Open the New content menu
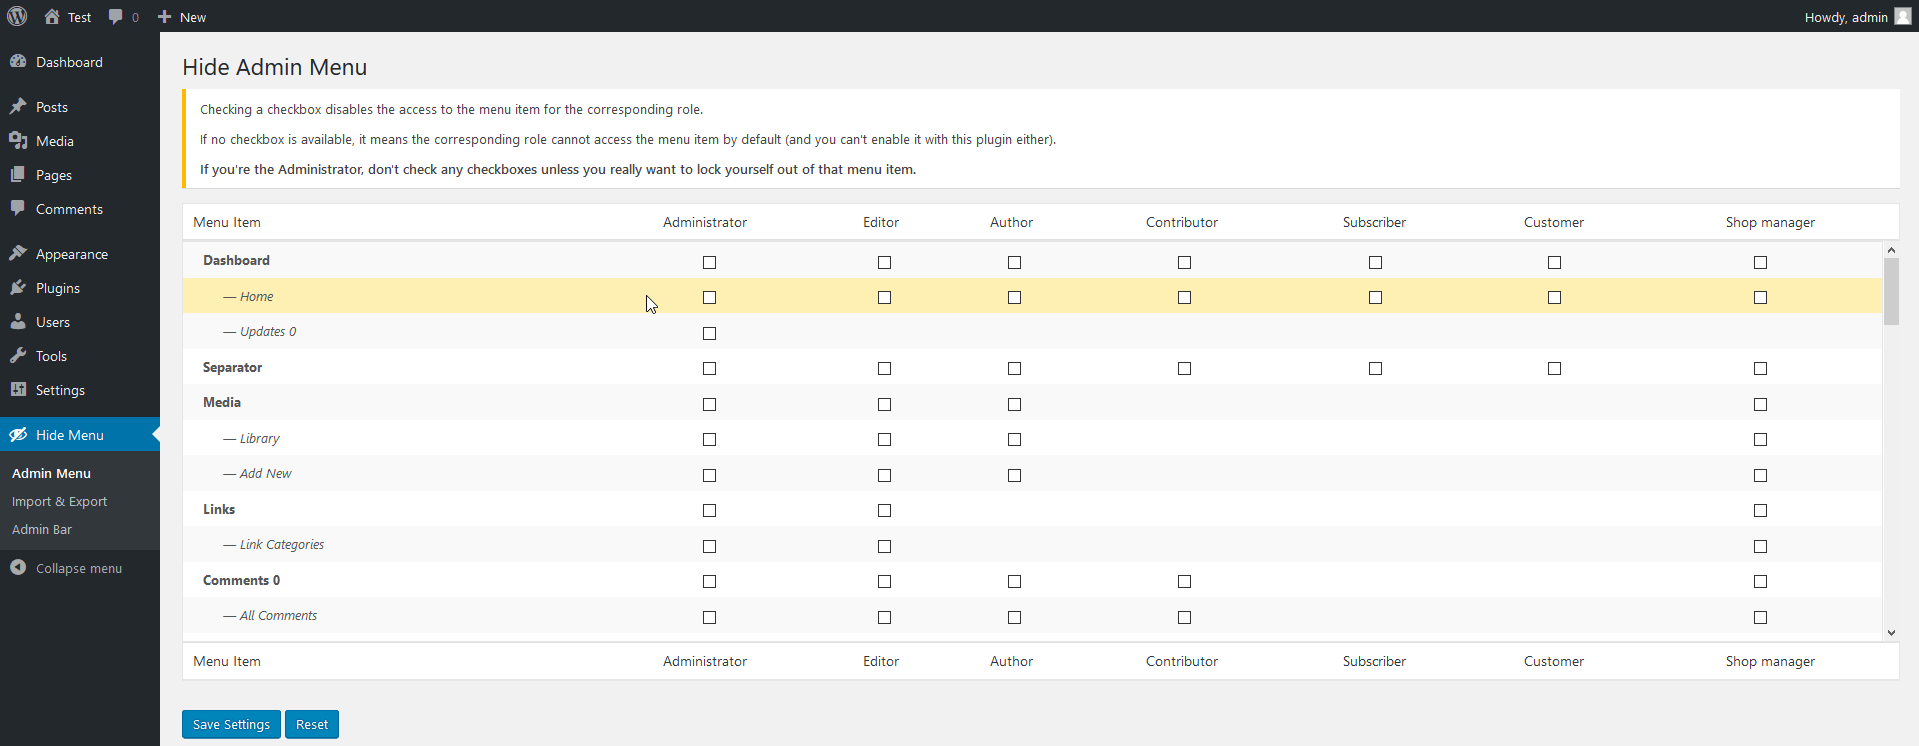 pyautogui.click(x=182, y=17)
